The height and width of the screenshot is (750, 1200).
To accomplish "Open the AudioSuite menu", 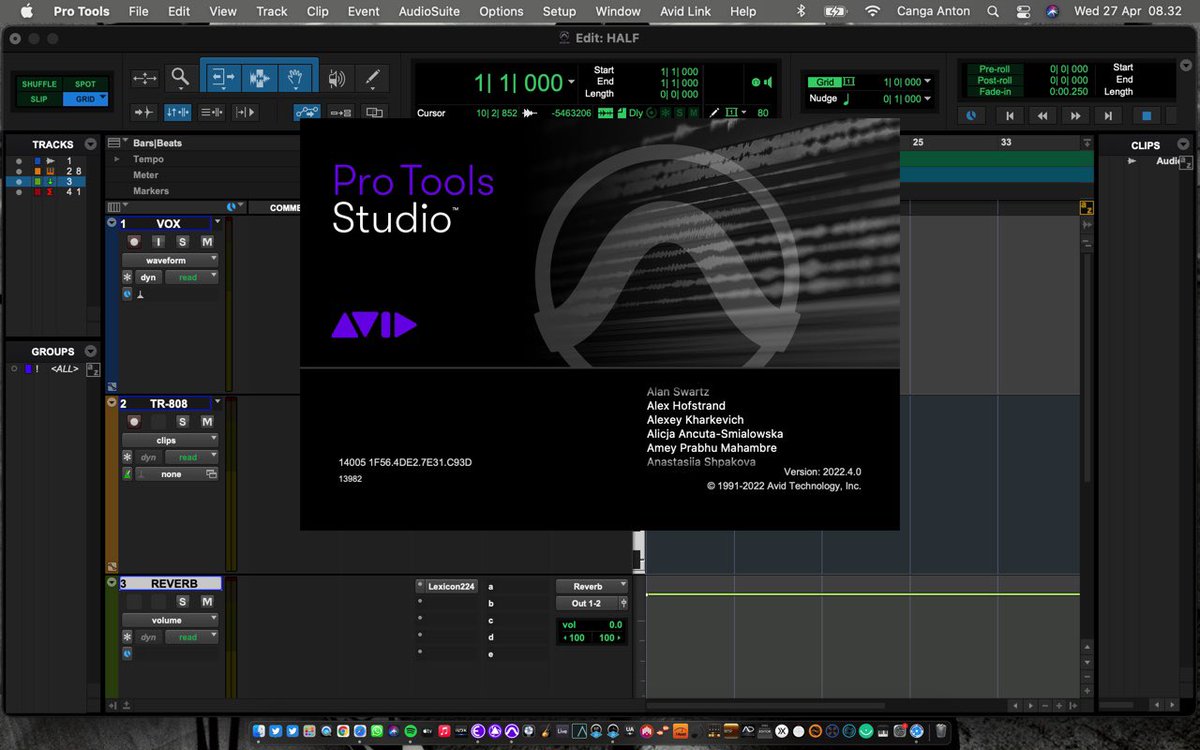I will [x=430, y=11].
